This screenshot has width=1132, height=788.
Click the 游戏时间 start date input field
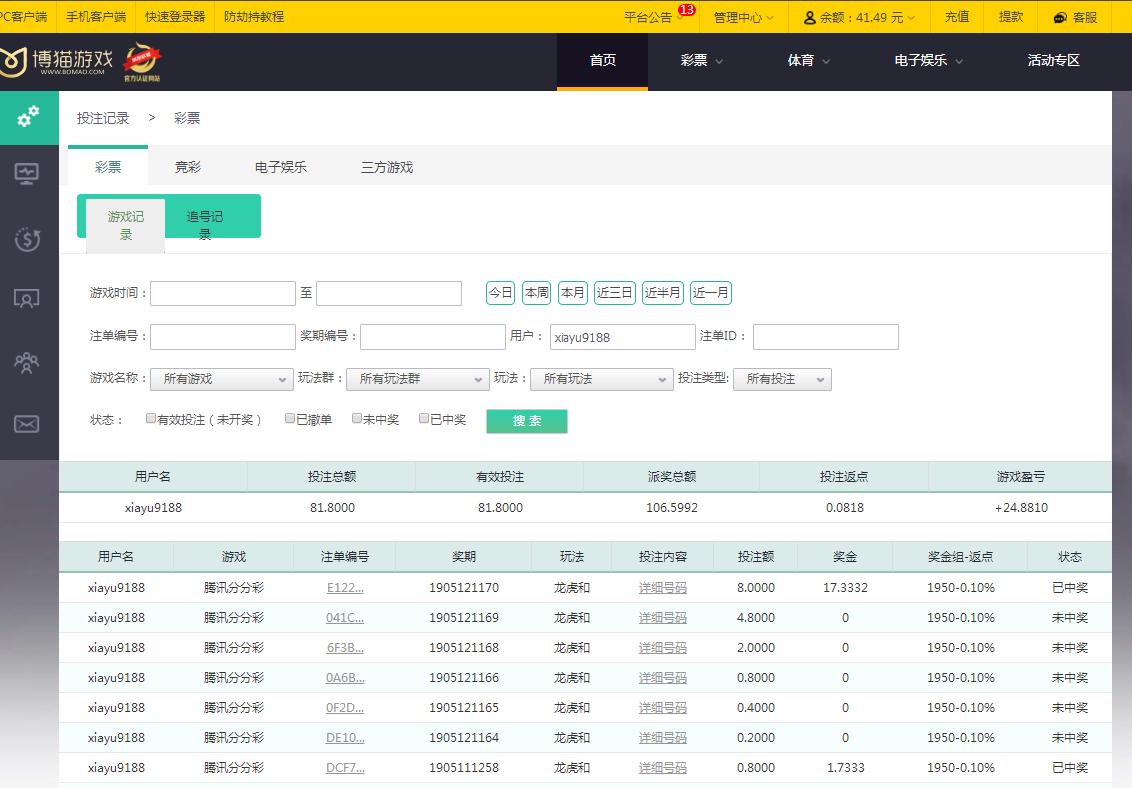pyautogui.click(x=222, y=292)
